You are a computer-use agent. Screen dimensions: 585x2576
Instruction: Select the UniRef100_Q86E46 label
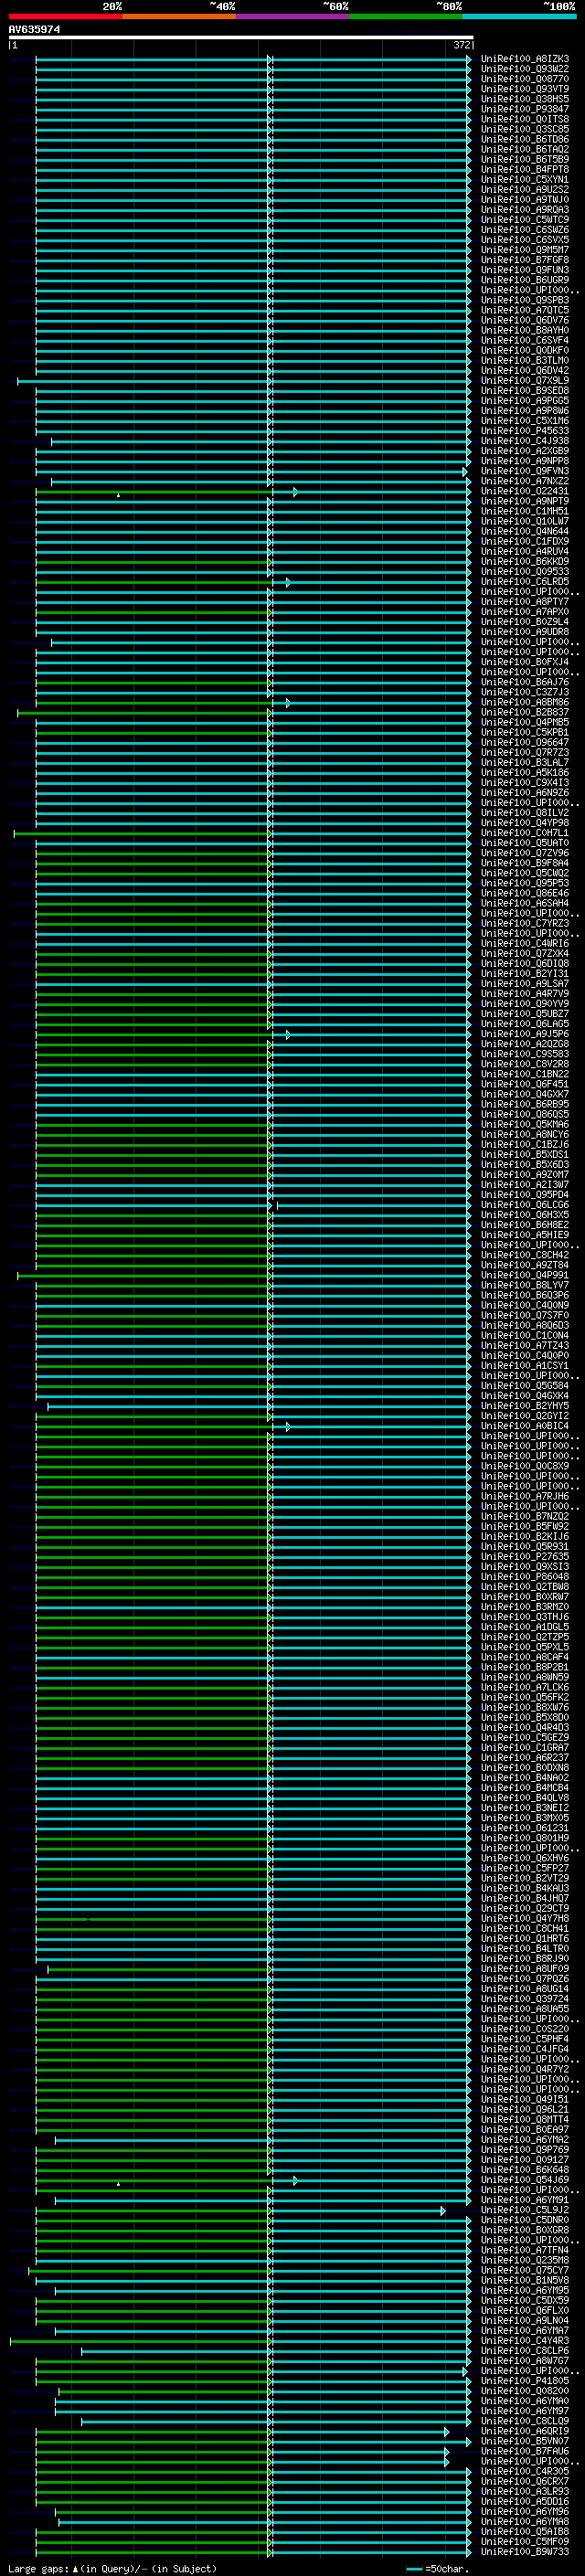tap(525, 893)
